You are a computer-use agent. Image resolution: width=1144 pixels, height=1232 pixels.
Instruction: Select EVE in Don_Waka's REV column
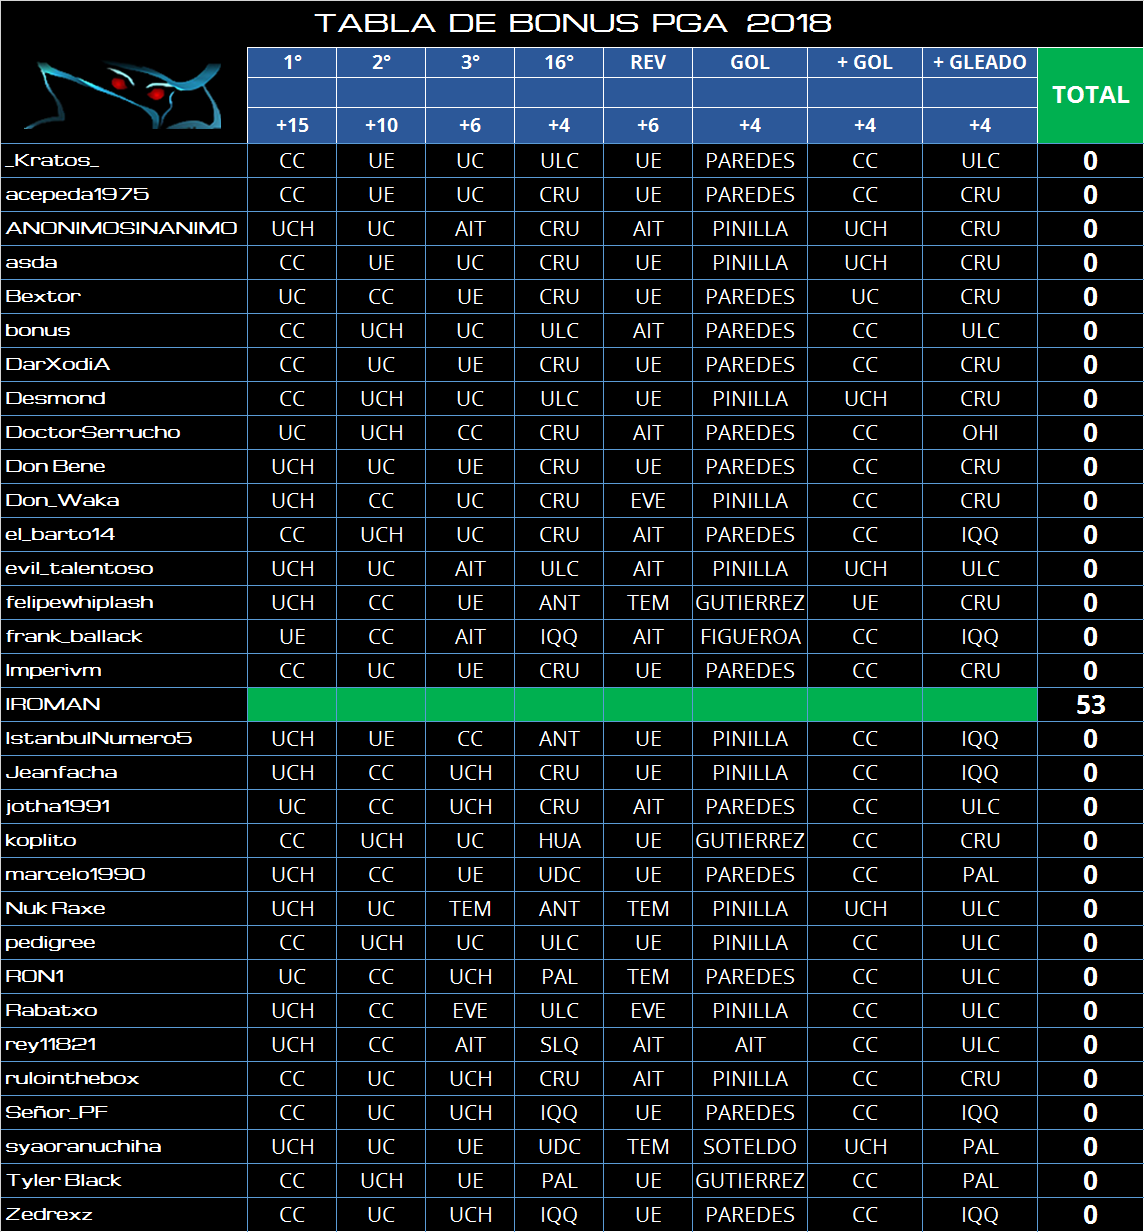[x=648, y=501]
